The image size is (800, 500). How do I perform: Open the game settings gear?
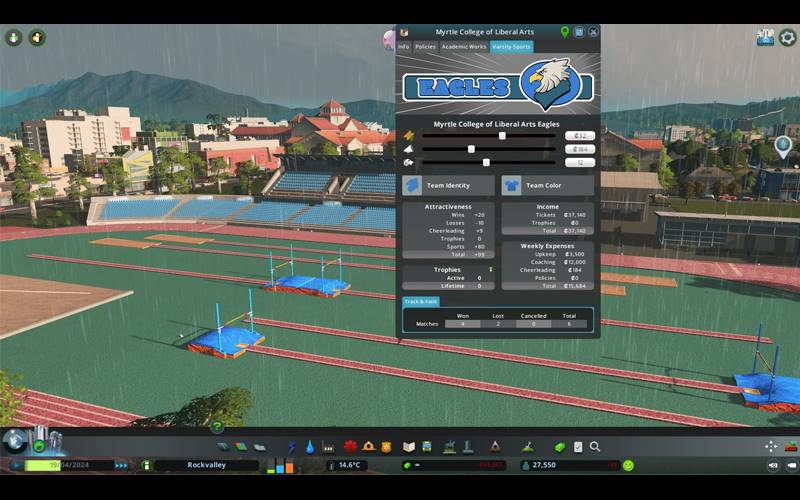pos(787,38)
